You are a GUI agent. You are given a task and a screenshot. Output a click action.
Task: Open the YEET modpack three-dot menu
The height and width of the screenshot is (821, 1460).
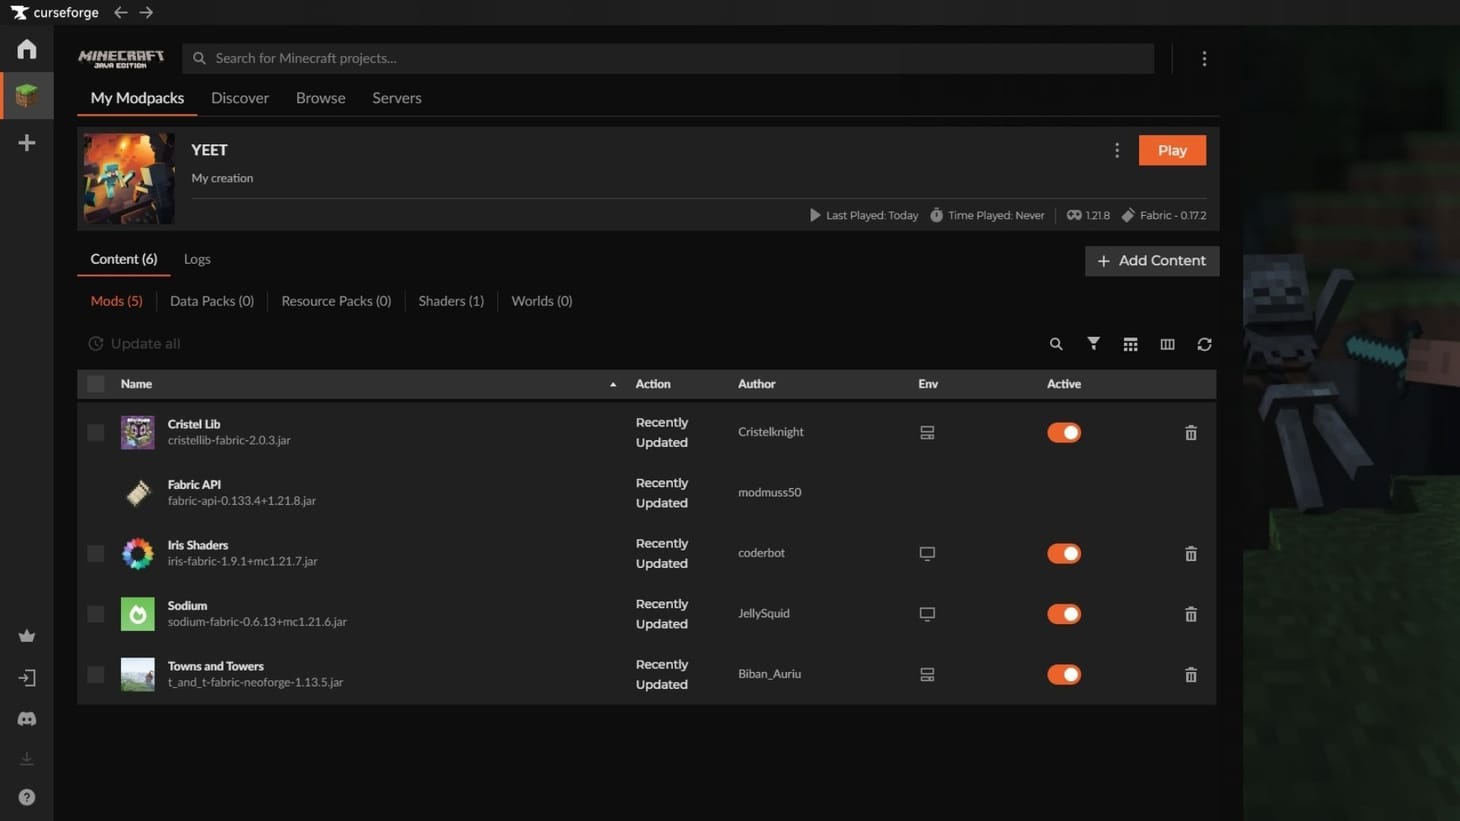click(x=1117, y=150)
